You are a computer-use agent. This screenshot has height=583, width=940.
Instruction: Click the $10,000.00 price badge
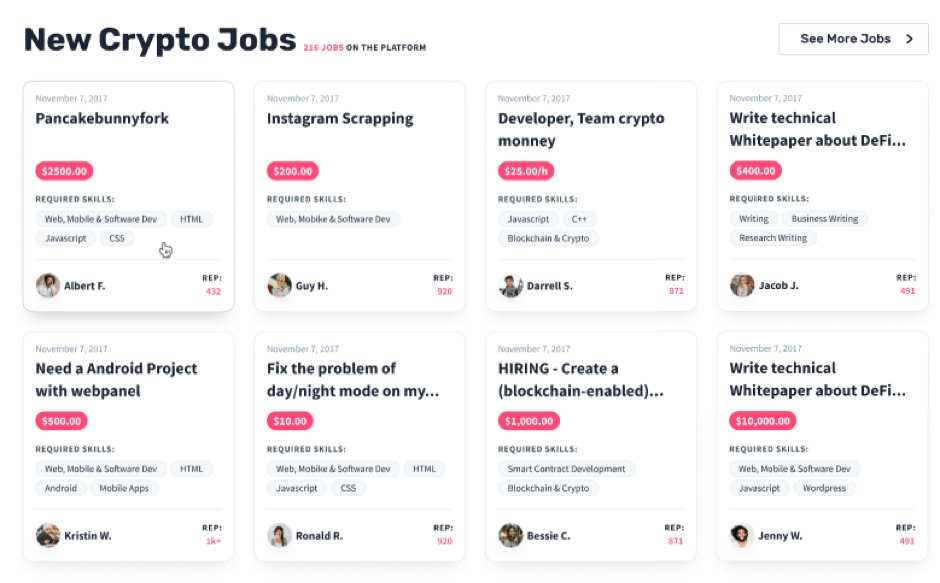coord(763,421)
